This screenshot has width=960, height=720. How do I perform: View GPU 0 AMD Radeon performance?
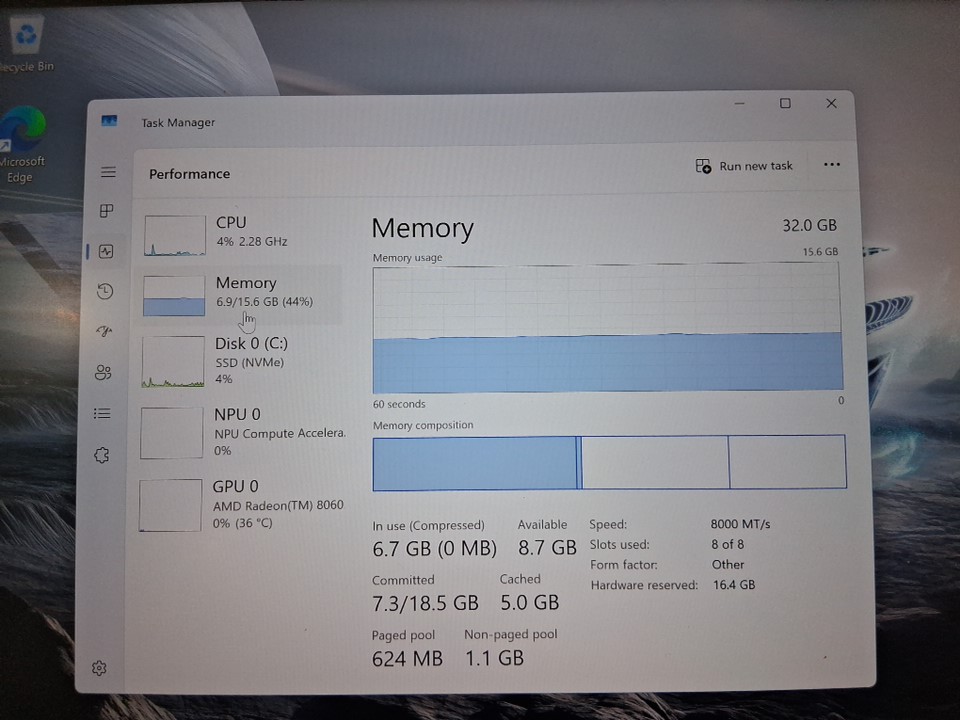point(242,503)
